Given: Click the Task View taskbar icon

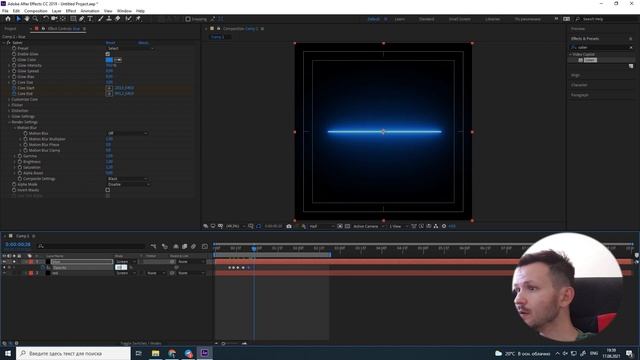Looking at the screenshot, I should coord(138,353).
